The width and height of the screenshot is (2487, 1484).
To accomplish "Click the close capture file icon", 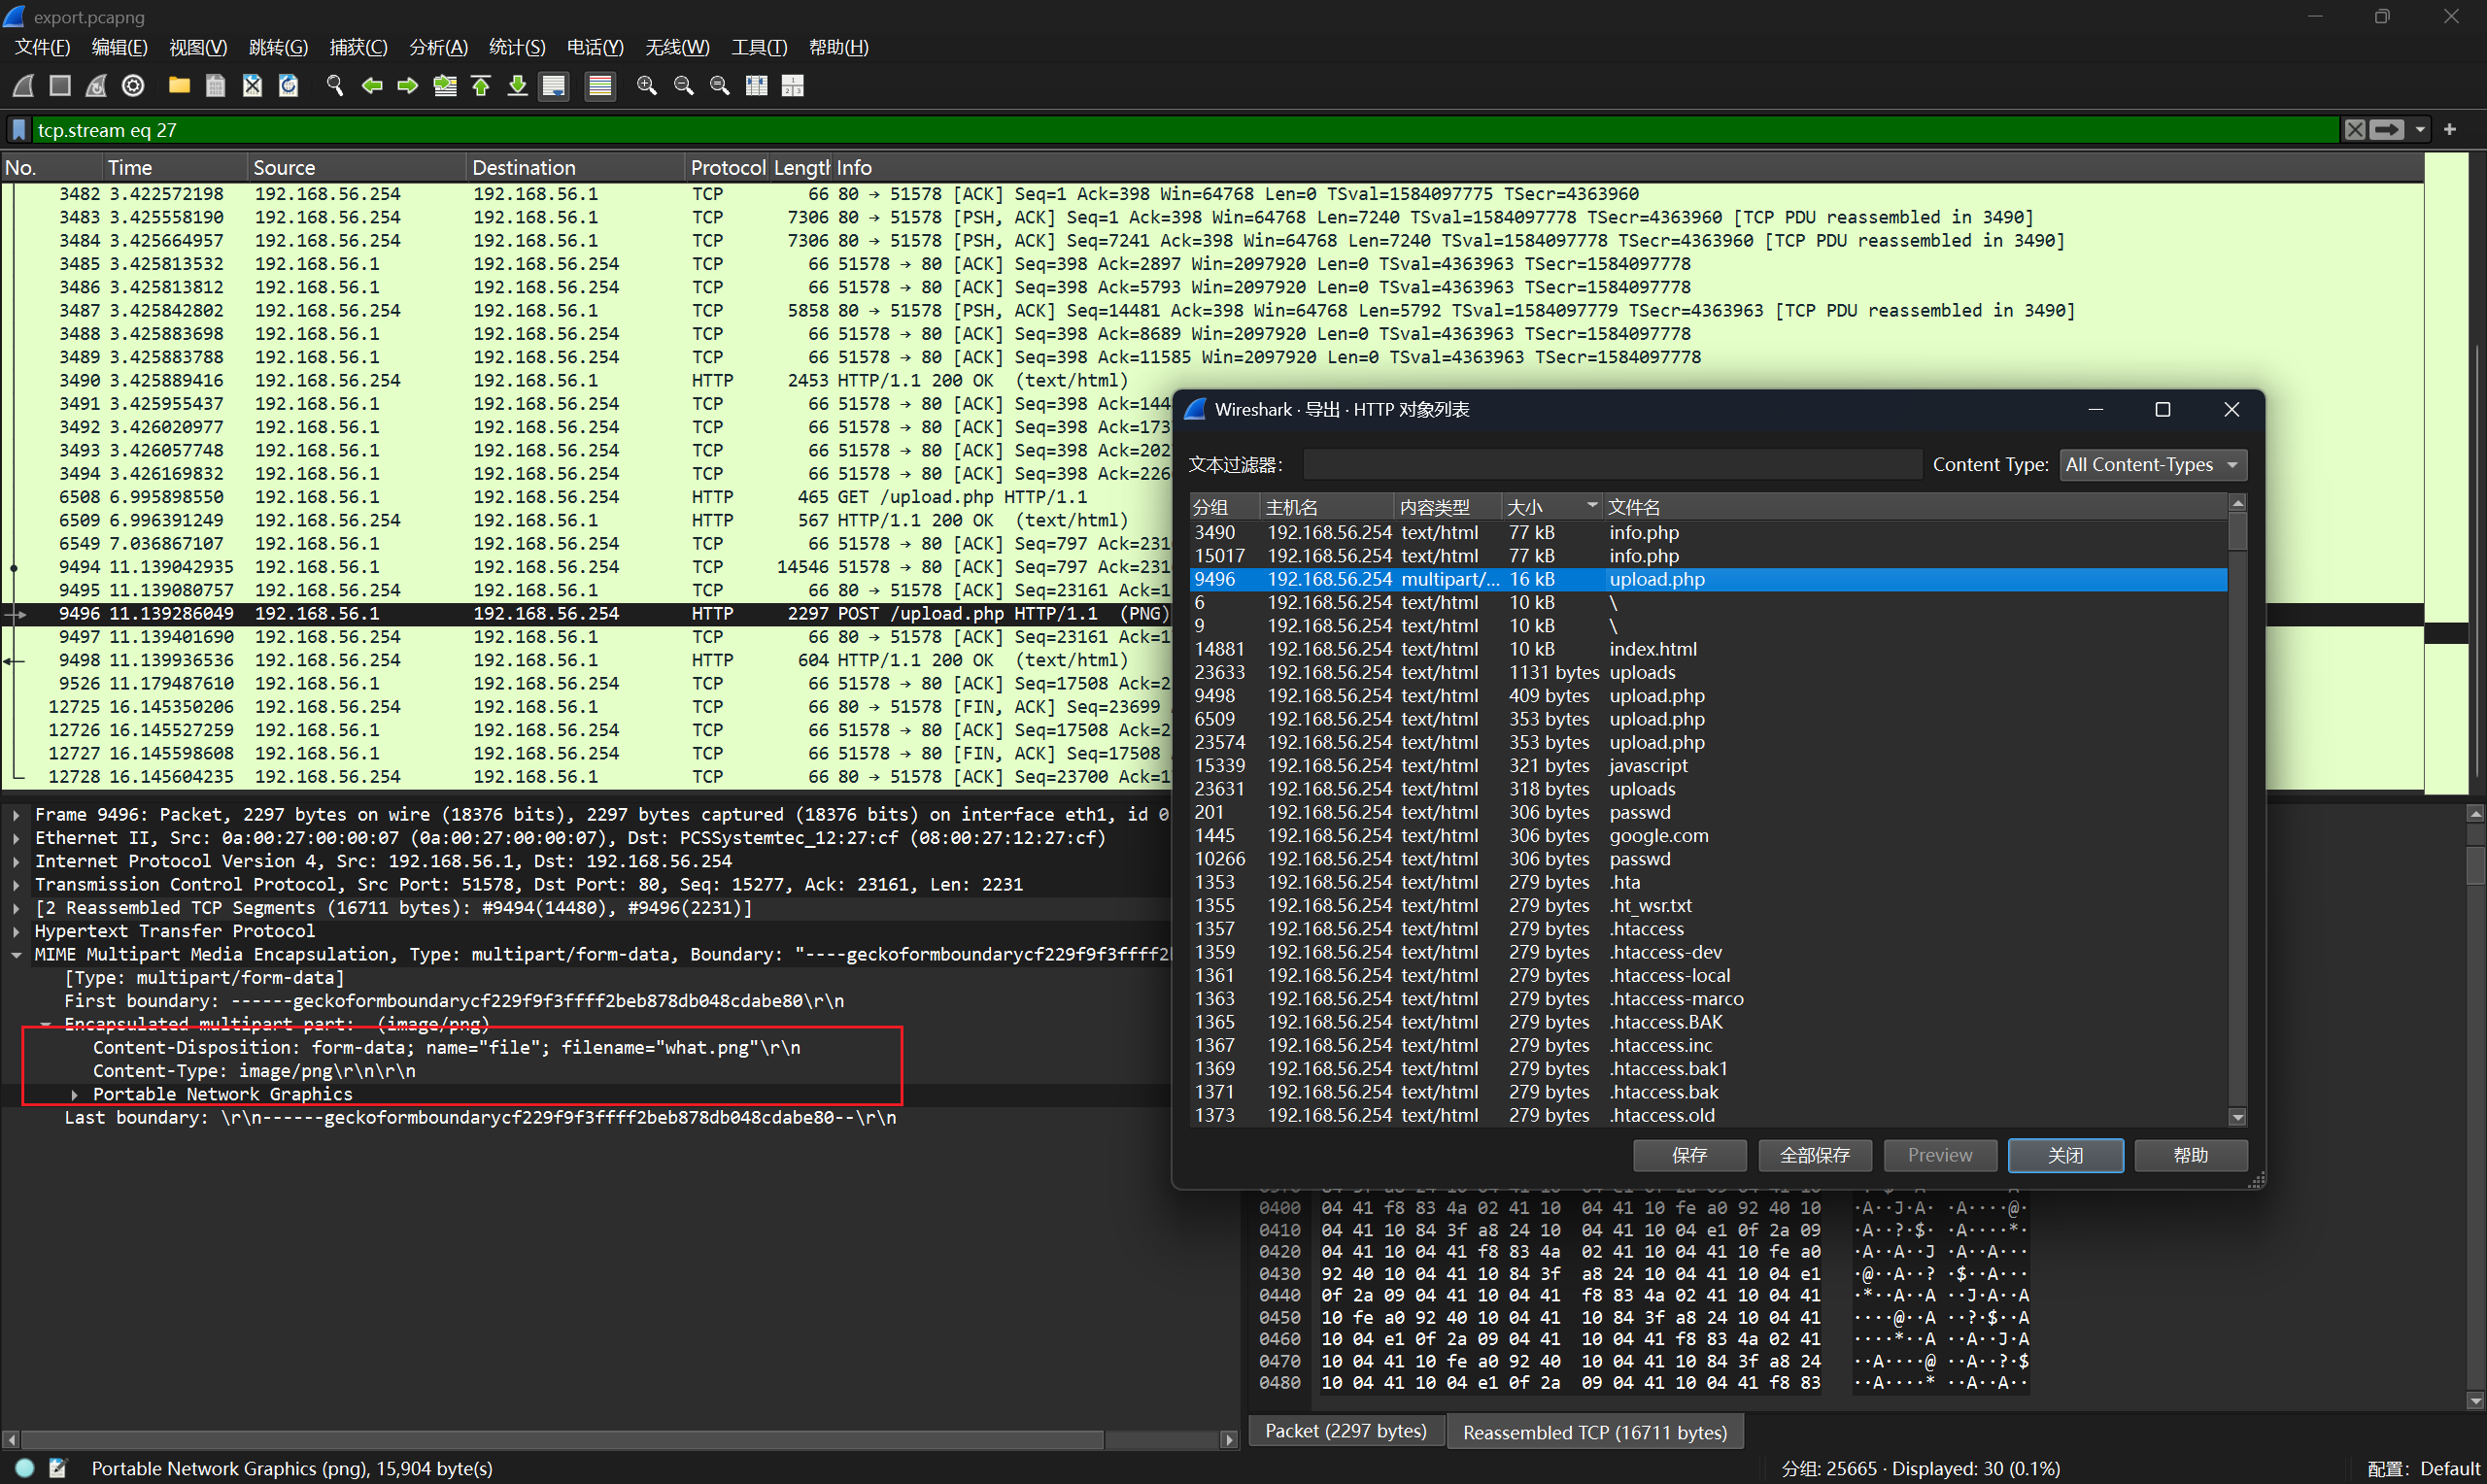I will tap(252, 86).
